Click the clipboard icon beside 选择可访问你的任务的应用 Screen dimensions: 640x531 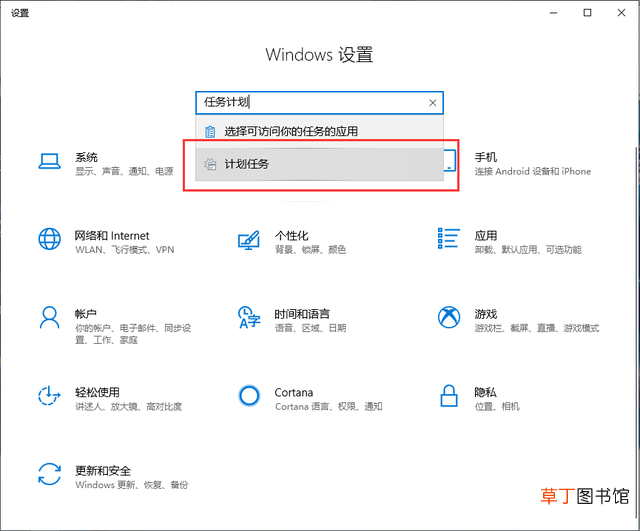[210, 131]
